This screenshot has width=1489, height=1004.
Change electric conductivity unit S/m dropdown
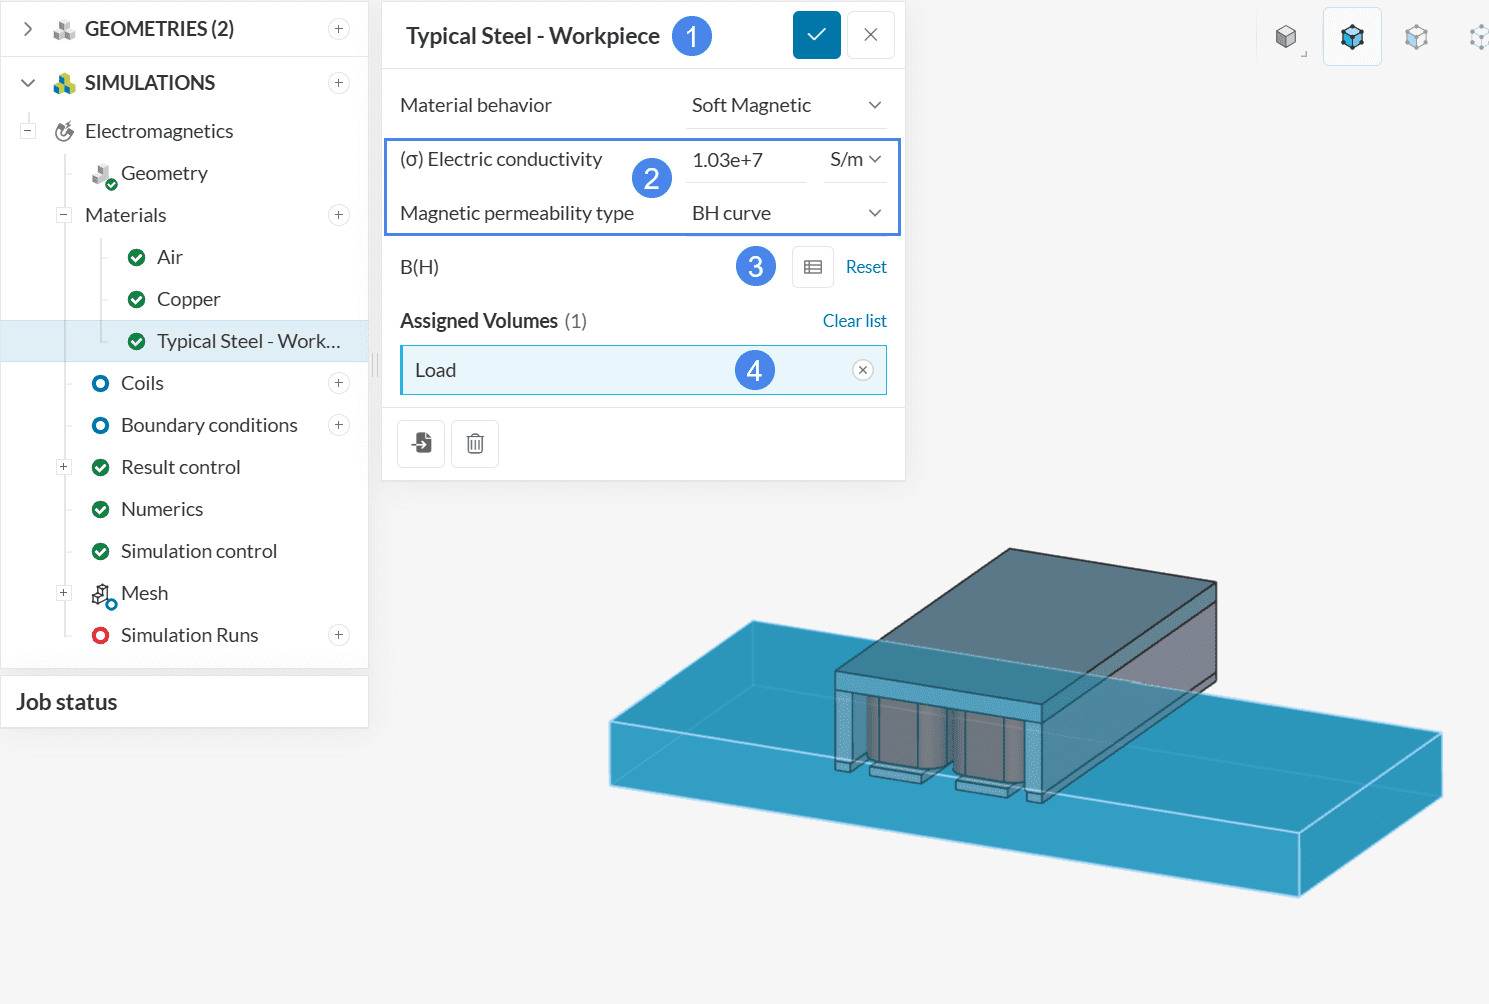point(855,160)
